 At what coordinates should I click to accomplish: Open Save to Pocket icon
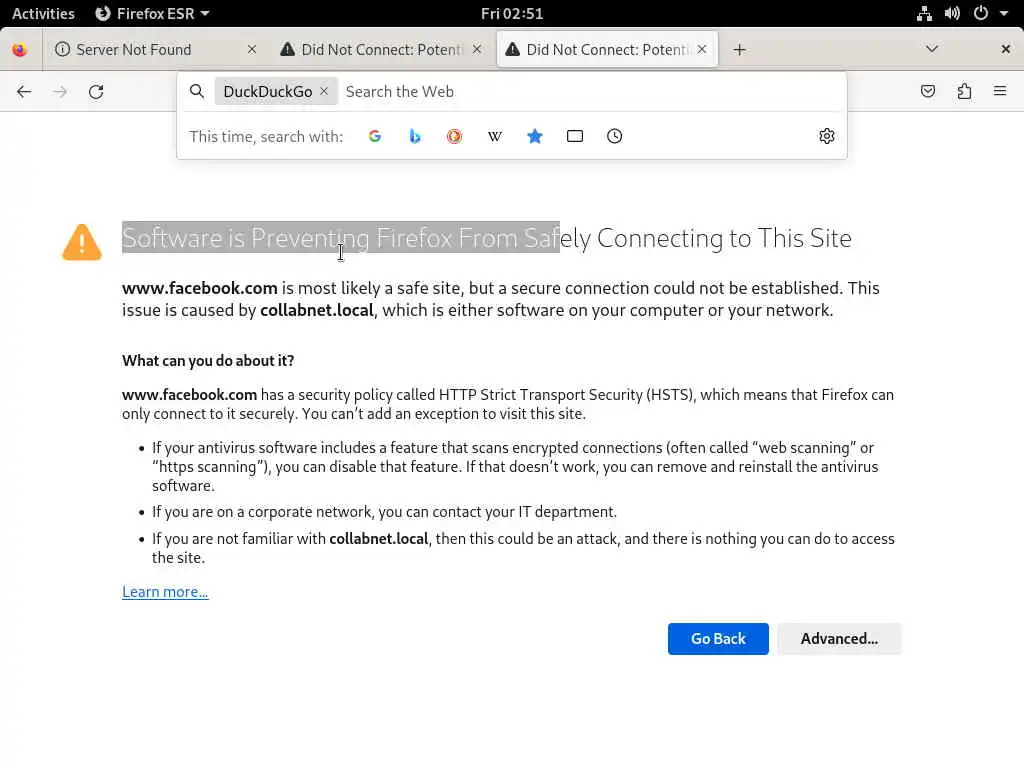[x=927, y=91]
